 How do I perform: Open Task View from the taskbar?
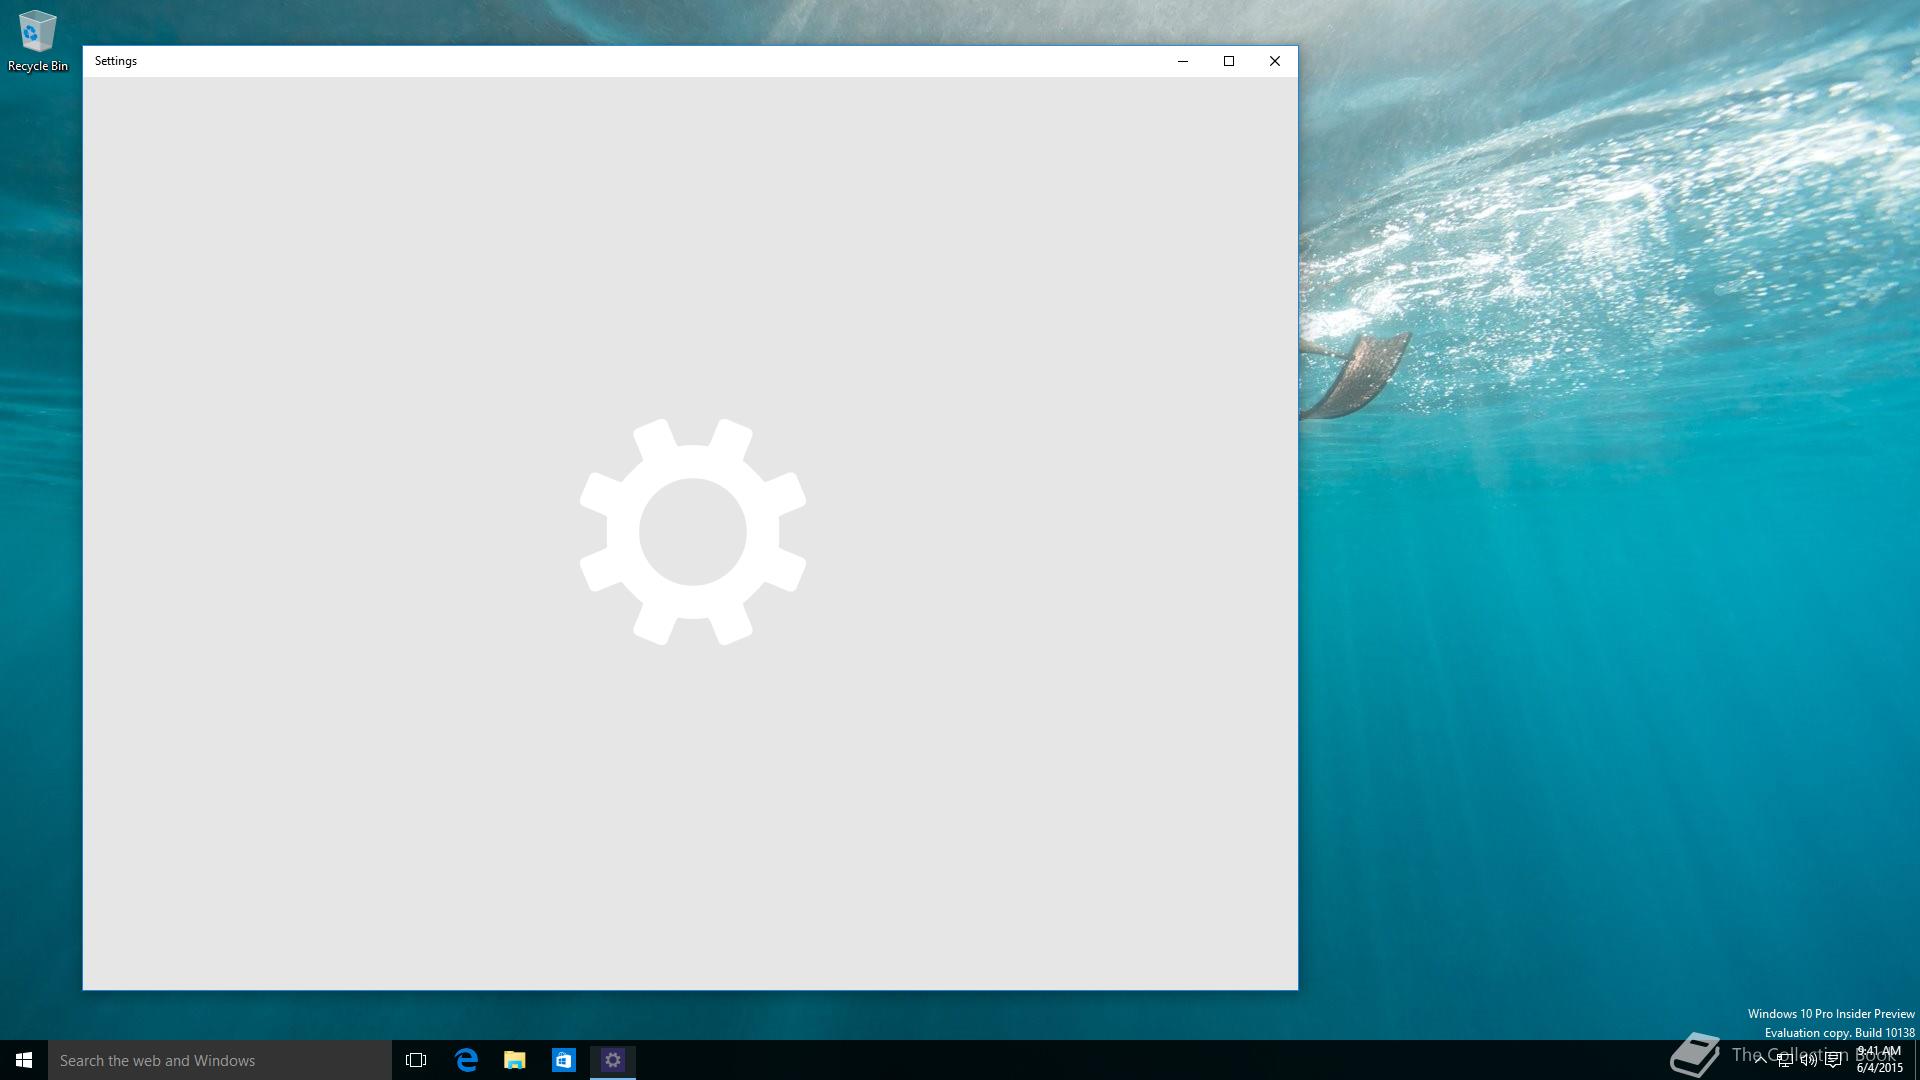416,1060
